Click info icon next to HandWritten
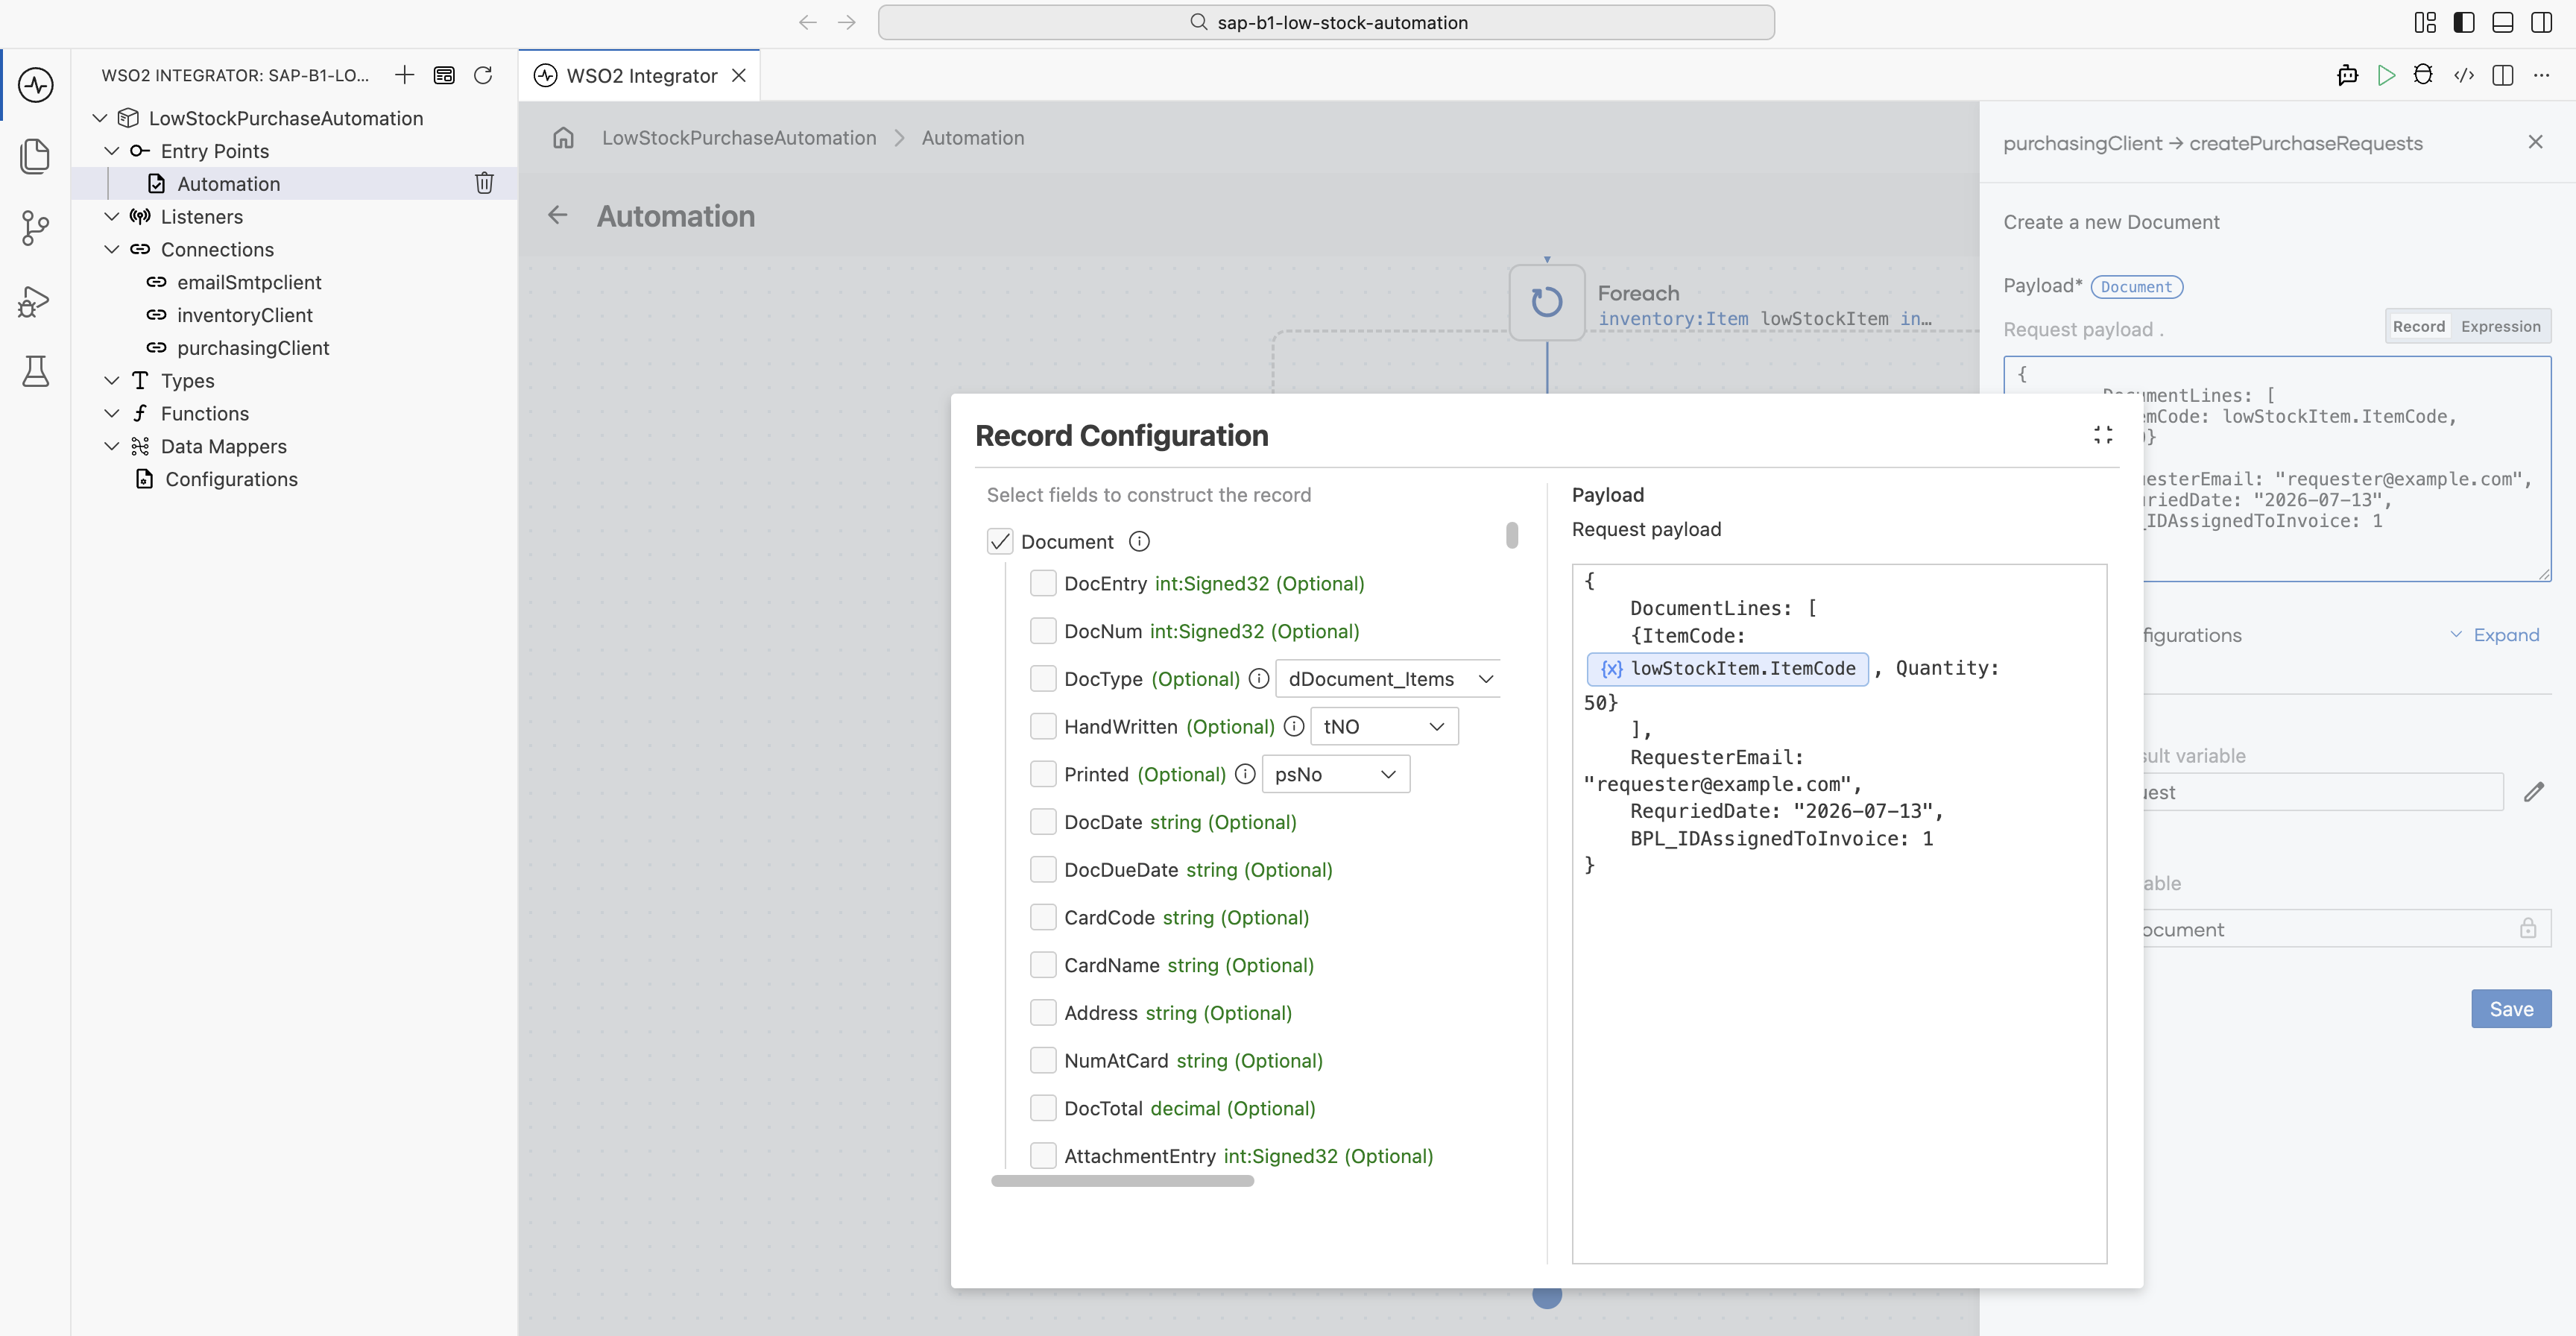2576x1336 pixels. coord(1294,726)
